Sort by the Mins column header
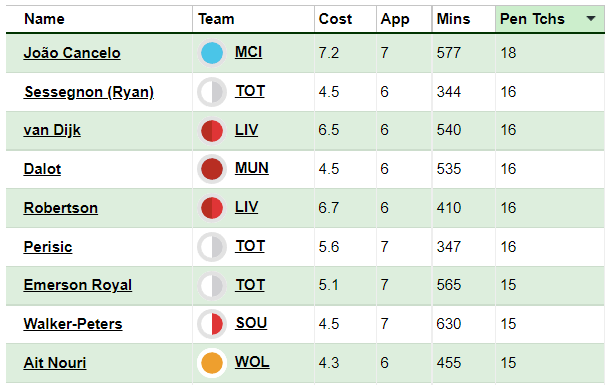 pyautogui.click(x=453, y=19)
